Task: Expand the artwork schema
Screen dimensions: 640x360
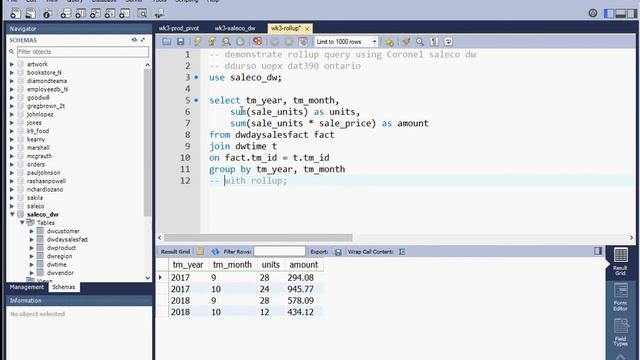Action: (12, 64)
